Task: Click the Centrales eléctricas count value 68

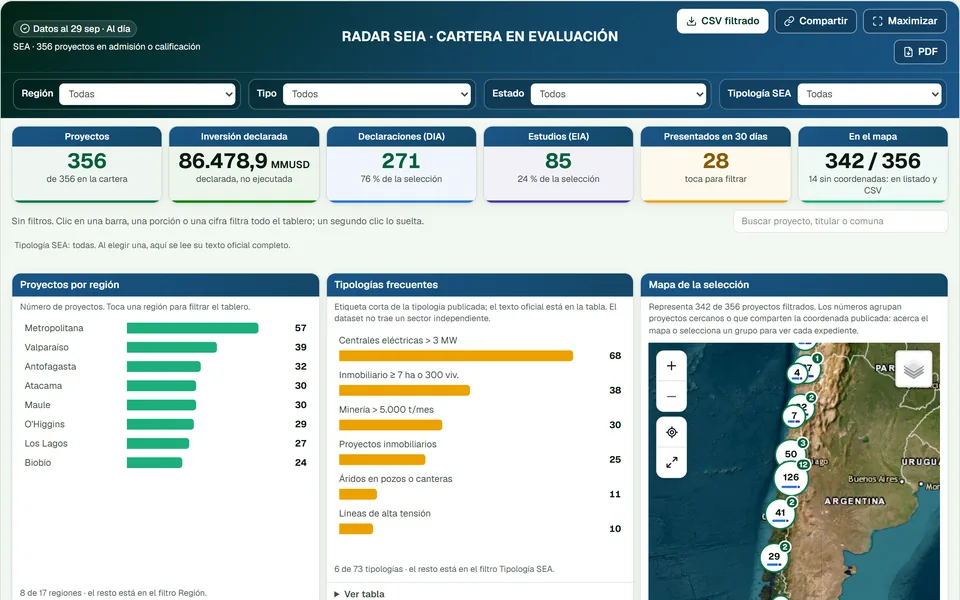Action: click(x=615, y=356)
